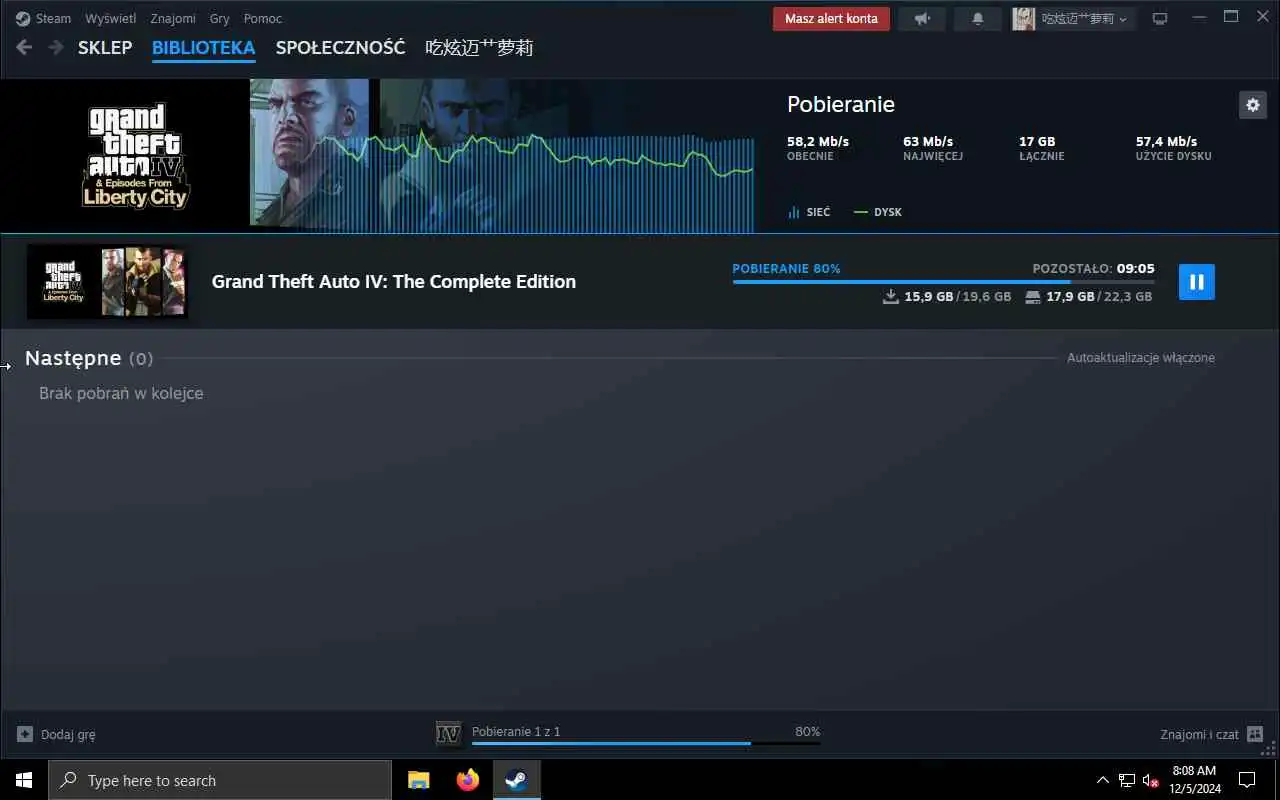Click the network tray icon
The height and width of the screenshot is (800, 1280).
pos(1127,780)
